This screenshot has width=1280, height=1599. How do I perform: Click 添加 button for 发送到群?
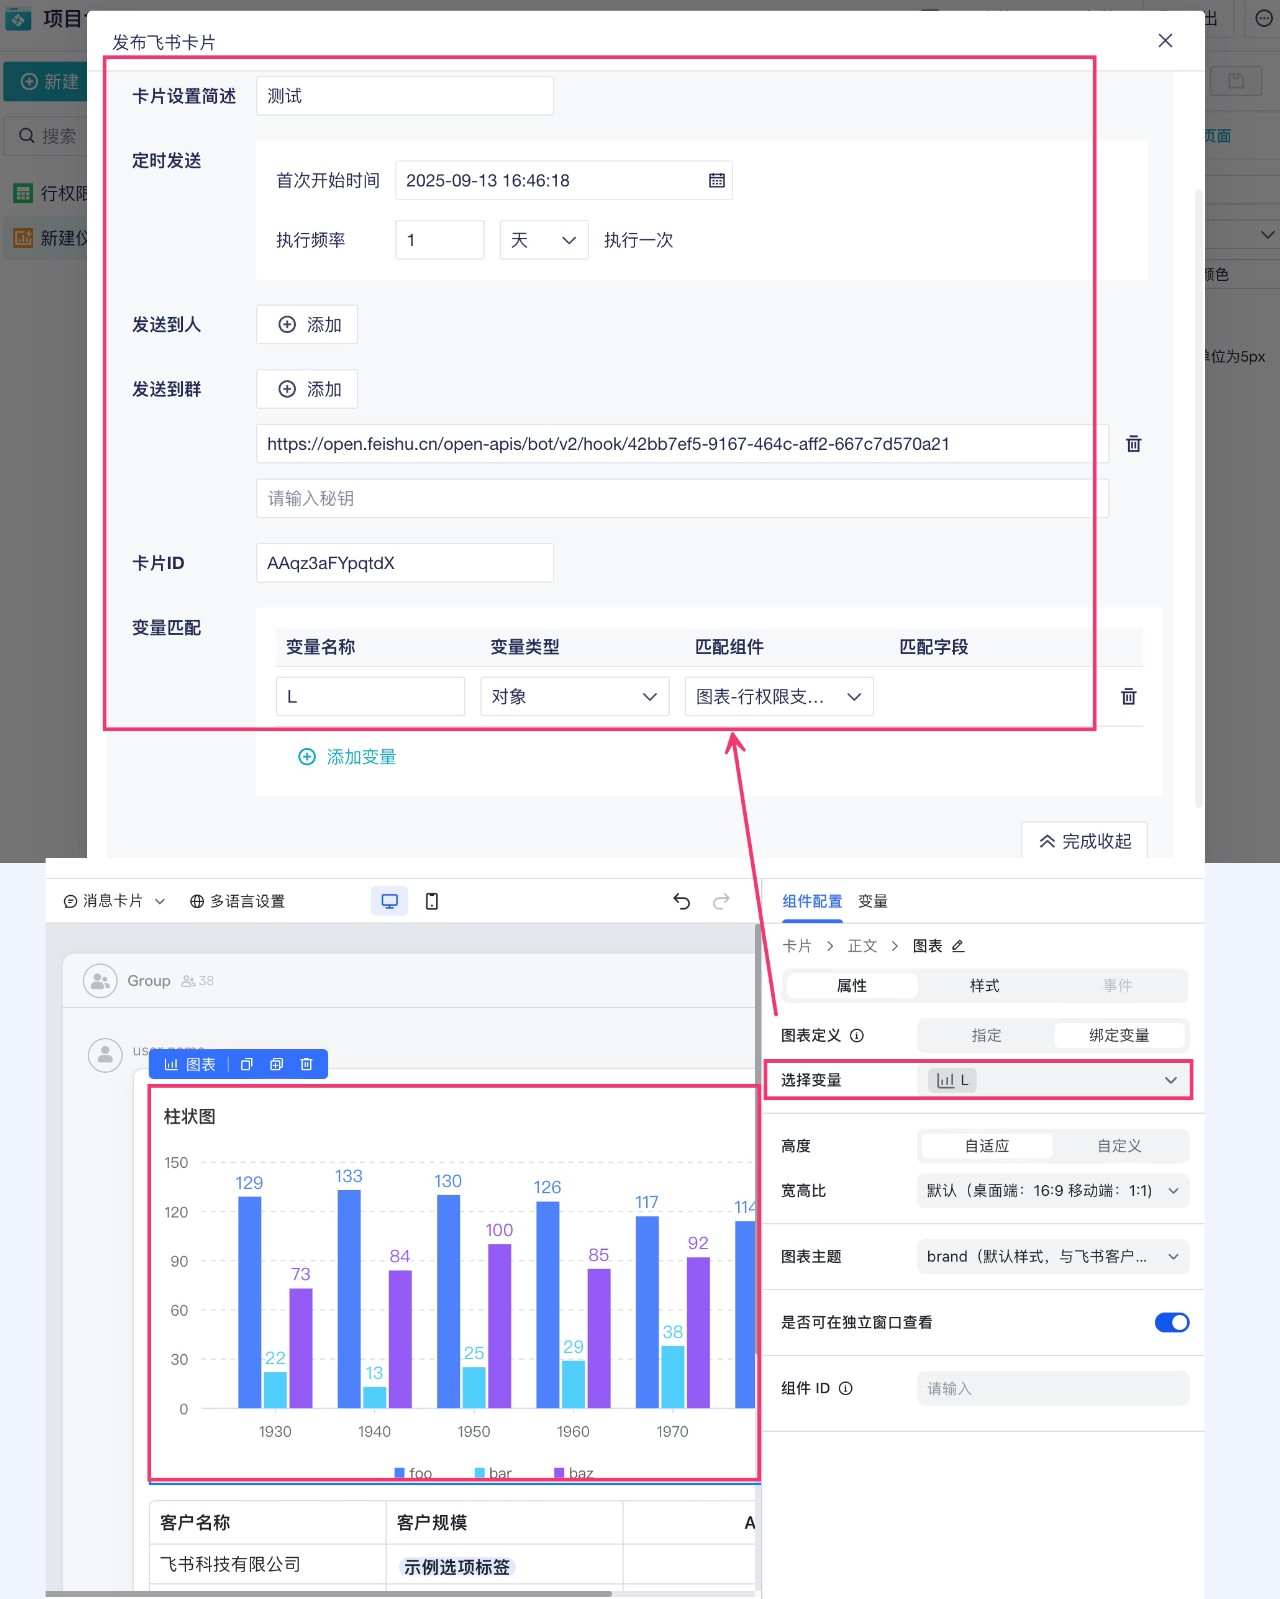point(307,389)
